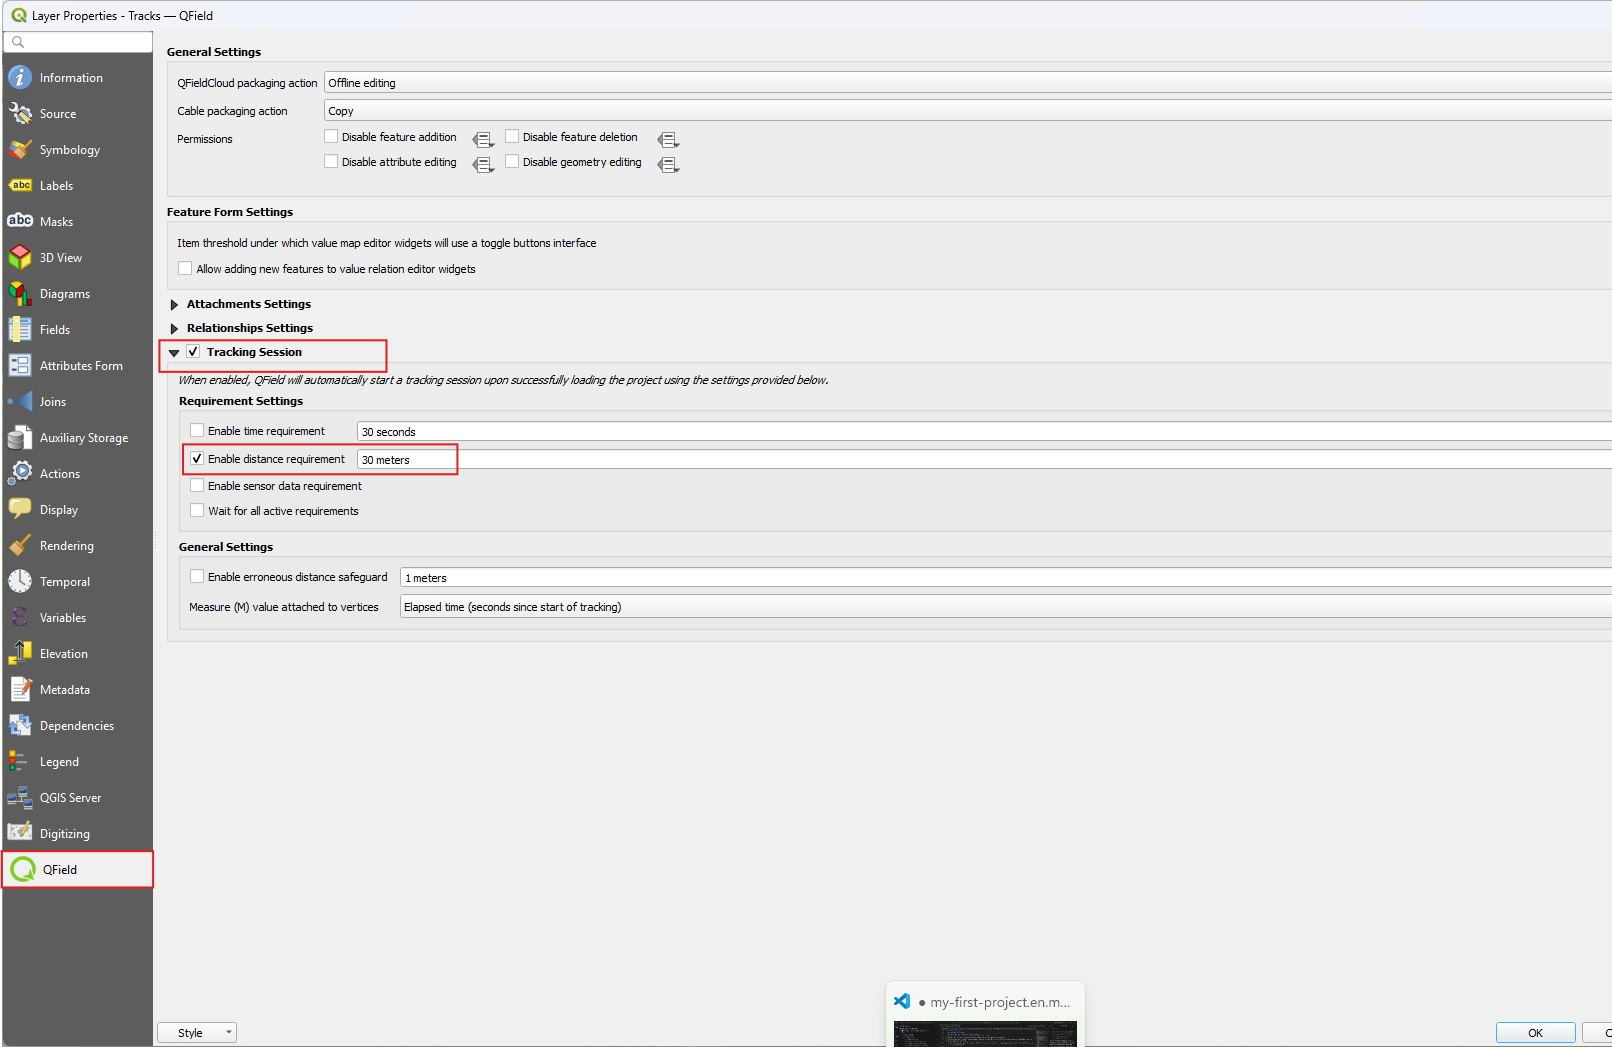Viewport: 1612px width, 1047px height.
Task: Select the 3D View cube icon
Action: [20, 258]
